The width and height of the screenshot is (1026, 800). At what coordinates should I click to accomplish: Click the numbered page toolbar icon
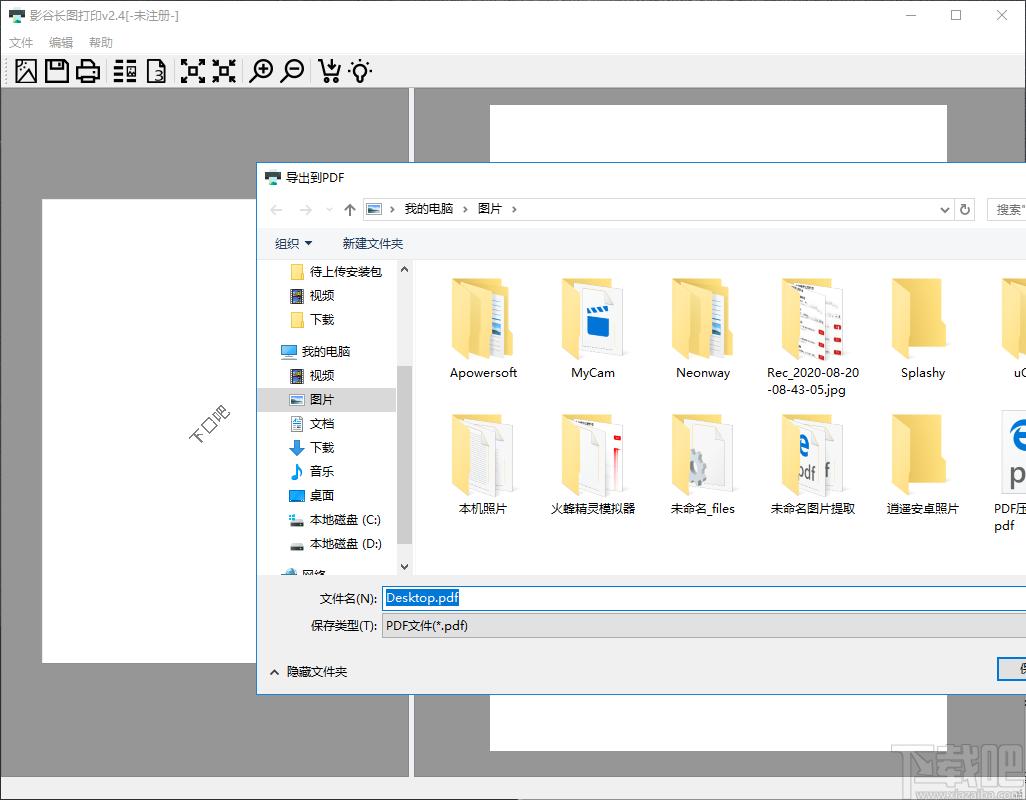point(156,71)
